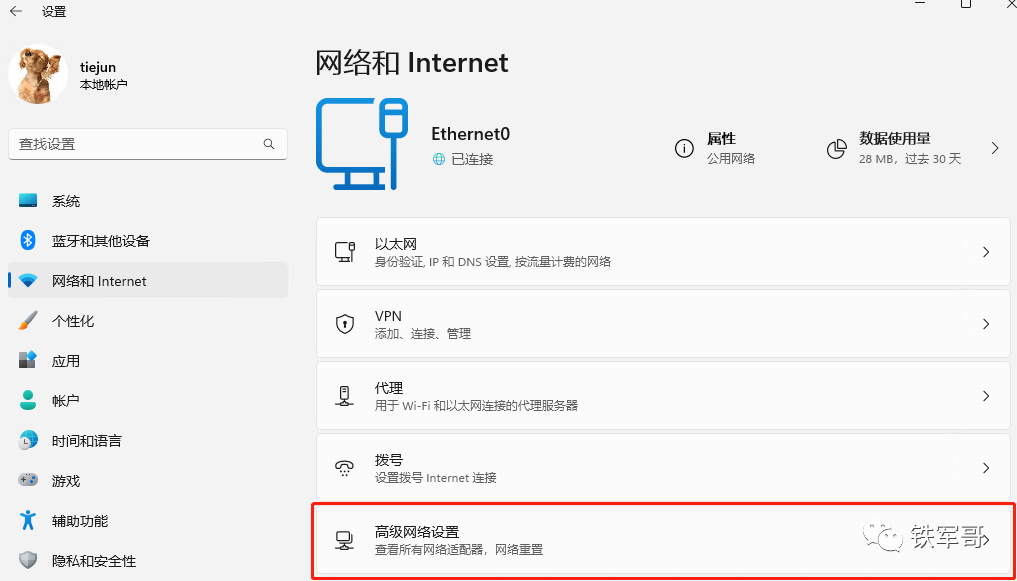This screenshot has height=581, width=1017.
Task: Expand the 以太网 row chevron
Action: pyautogui.click(x=985, y=252)
